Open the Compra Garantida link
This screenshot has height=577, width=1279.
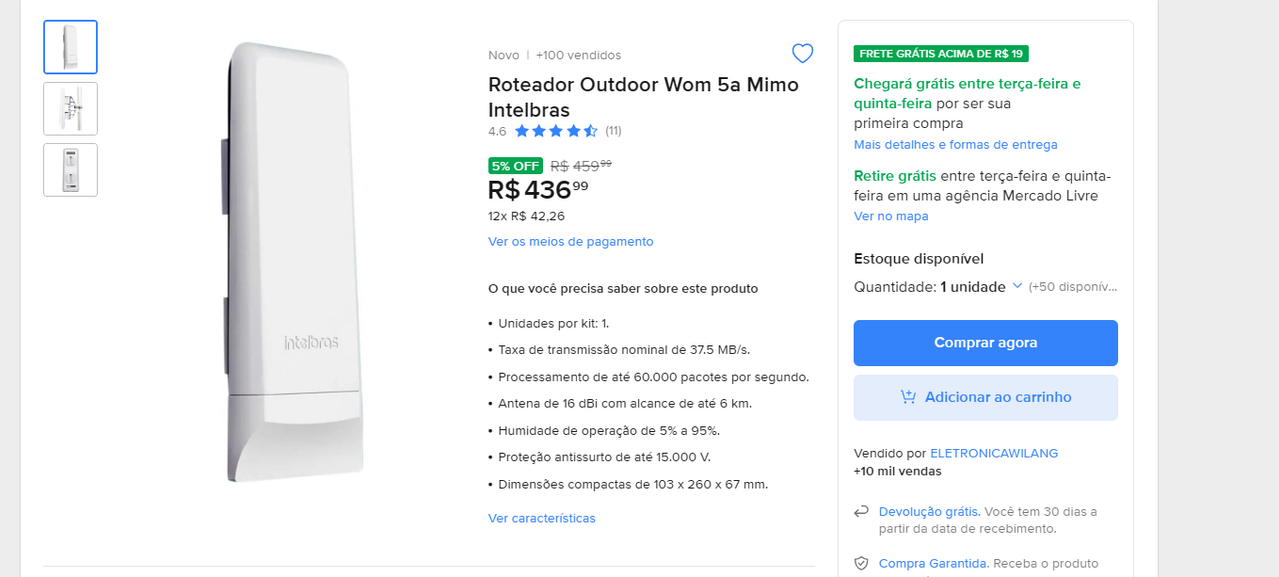(933, 563)
